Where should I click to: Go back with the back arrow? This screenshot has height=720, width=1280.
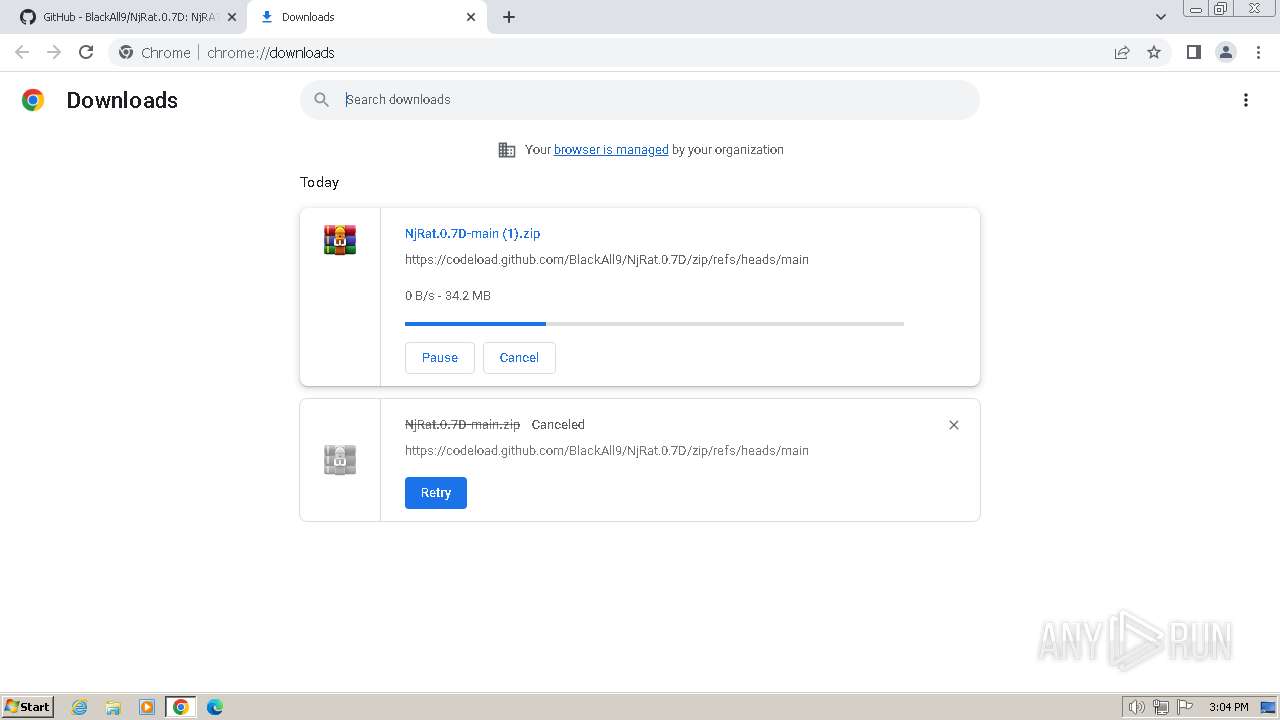pos(22,52)
